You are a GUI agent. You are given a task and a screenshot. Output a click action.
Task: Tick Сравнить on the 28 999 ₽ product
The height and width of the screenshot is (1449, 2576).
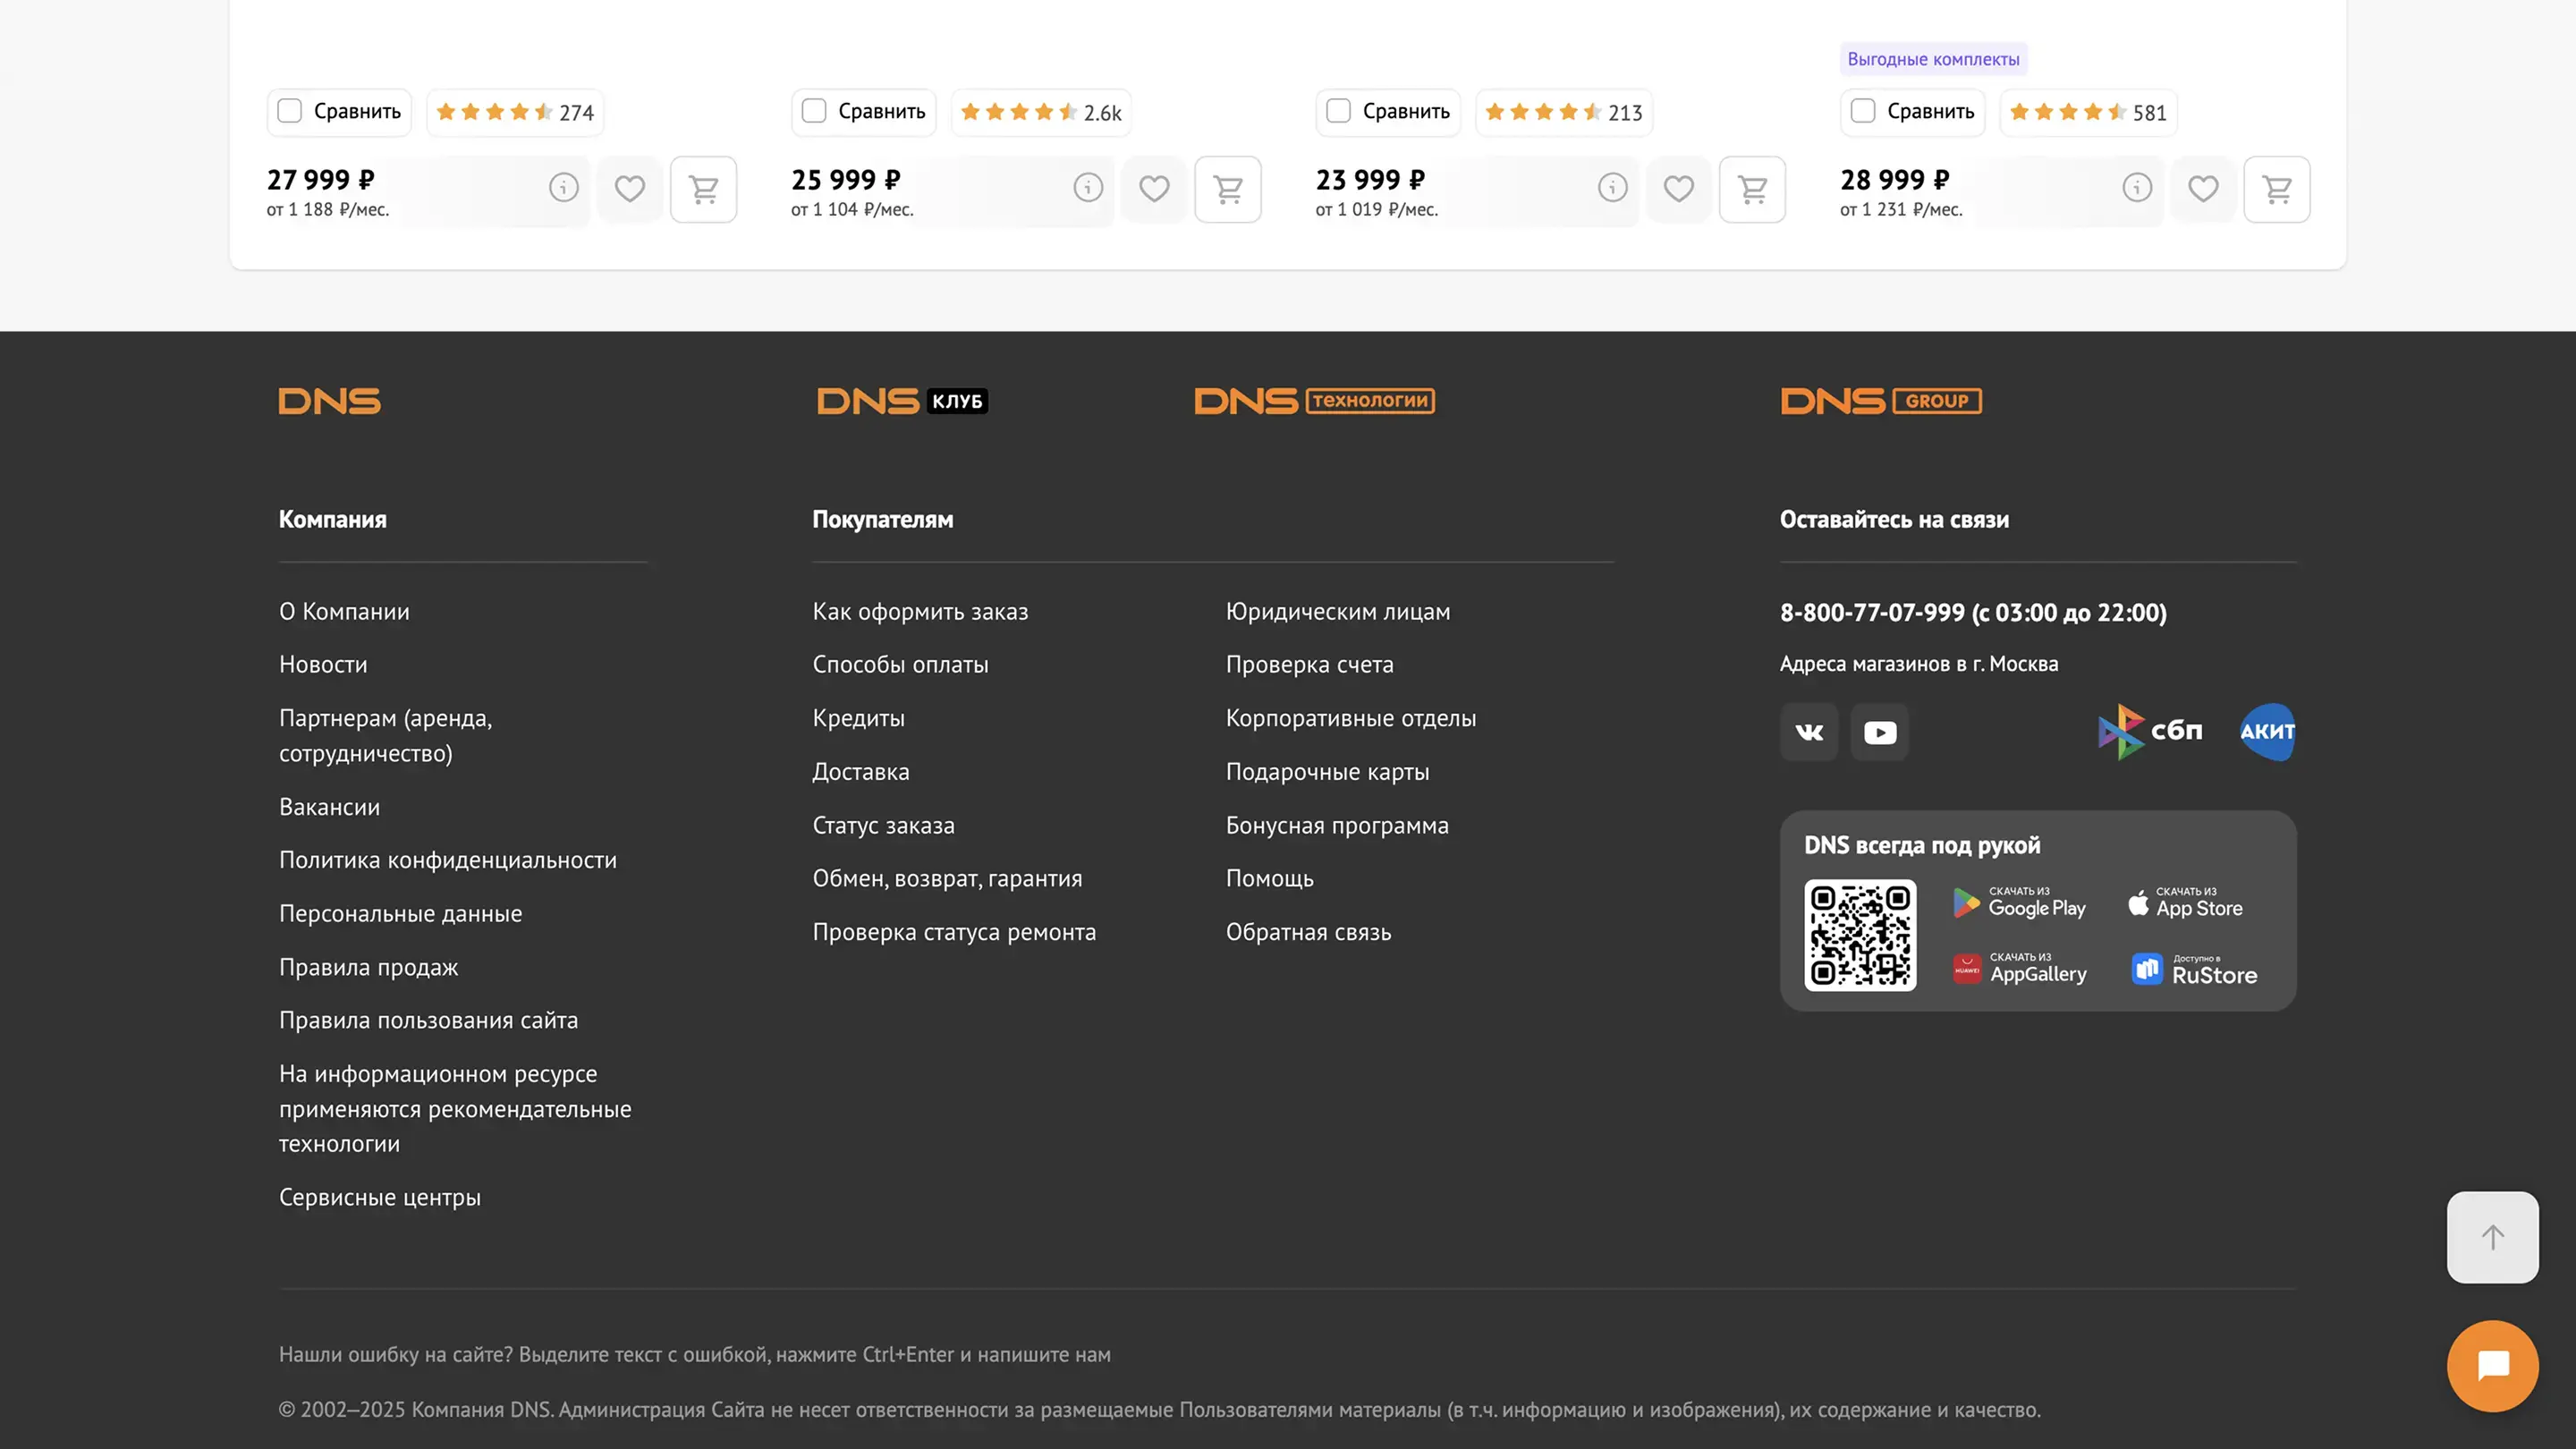coord(1862,111)
